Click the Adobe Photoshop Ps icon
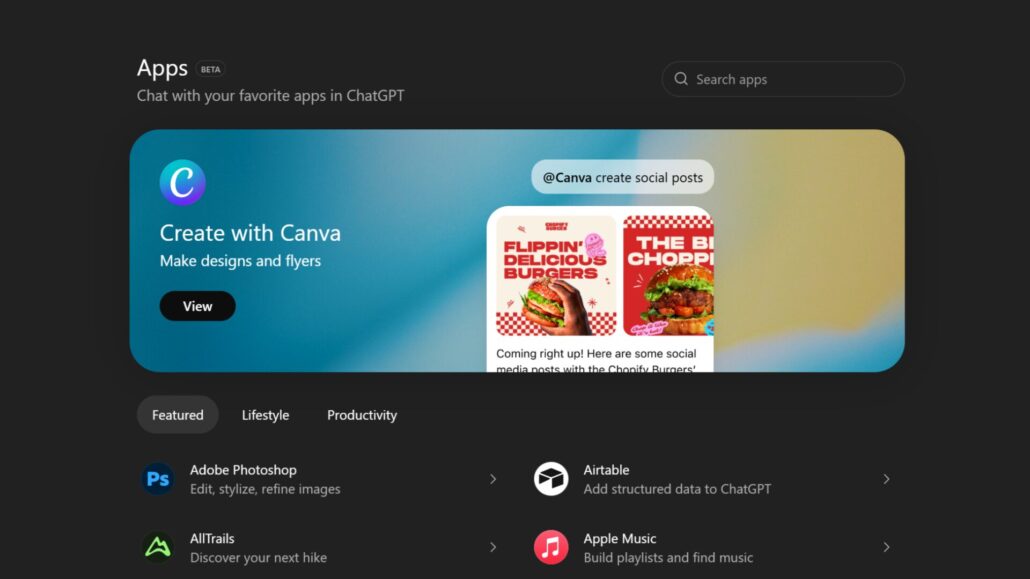Screen dimensions: 1030x579 pyautogui.click(x=157, y=478)
